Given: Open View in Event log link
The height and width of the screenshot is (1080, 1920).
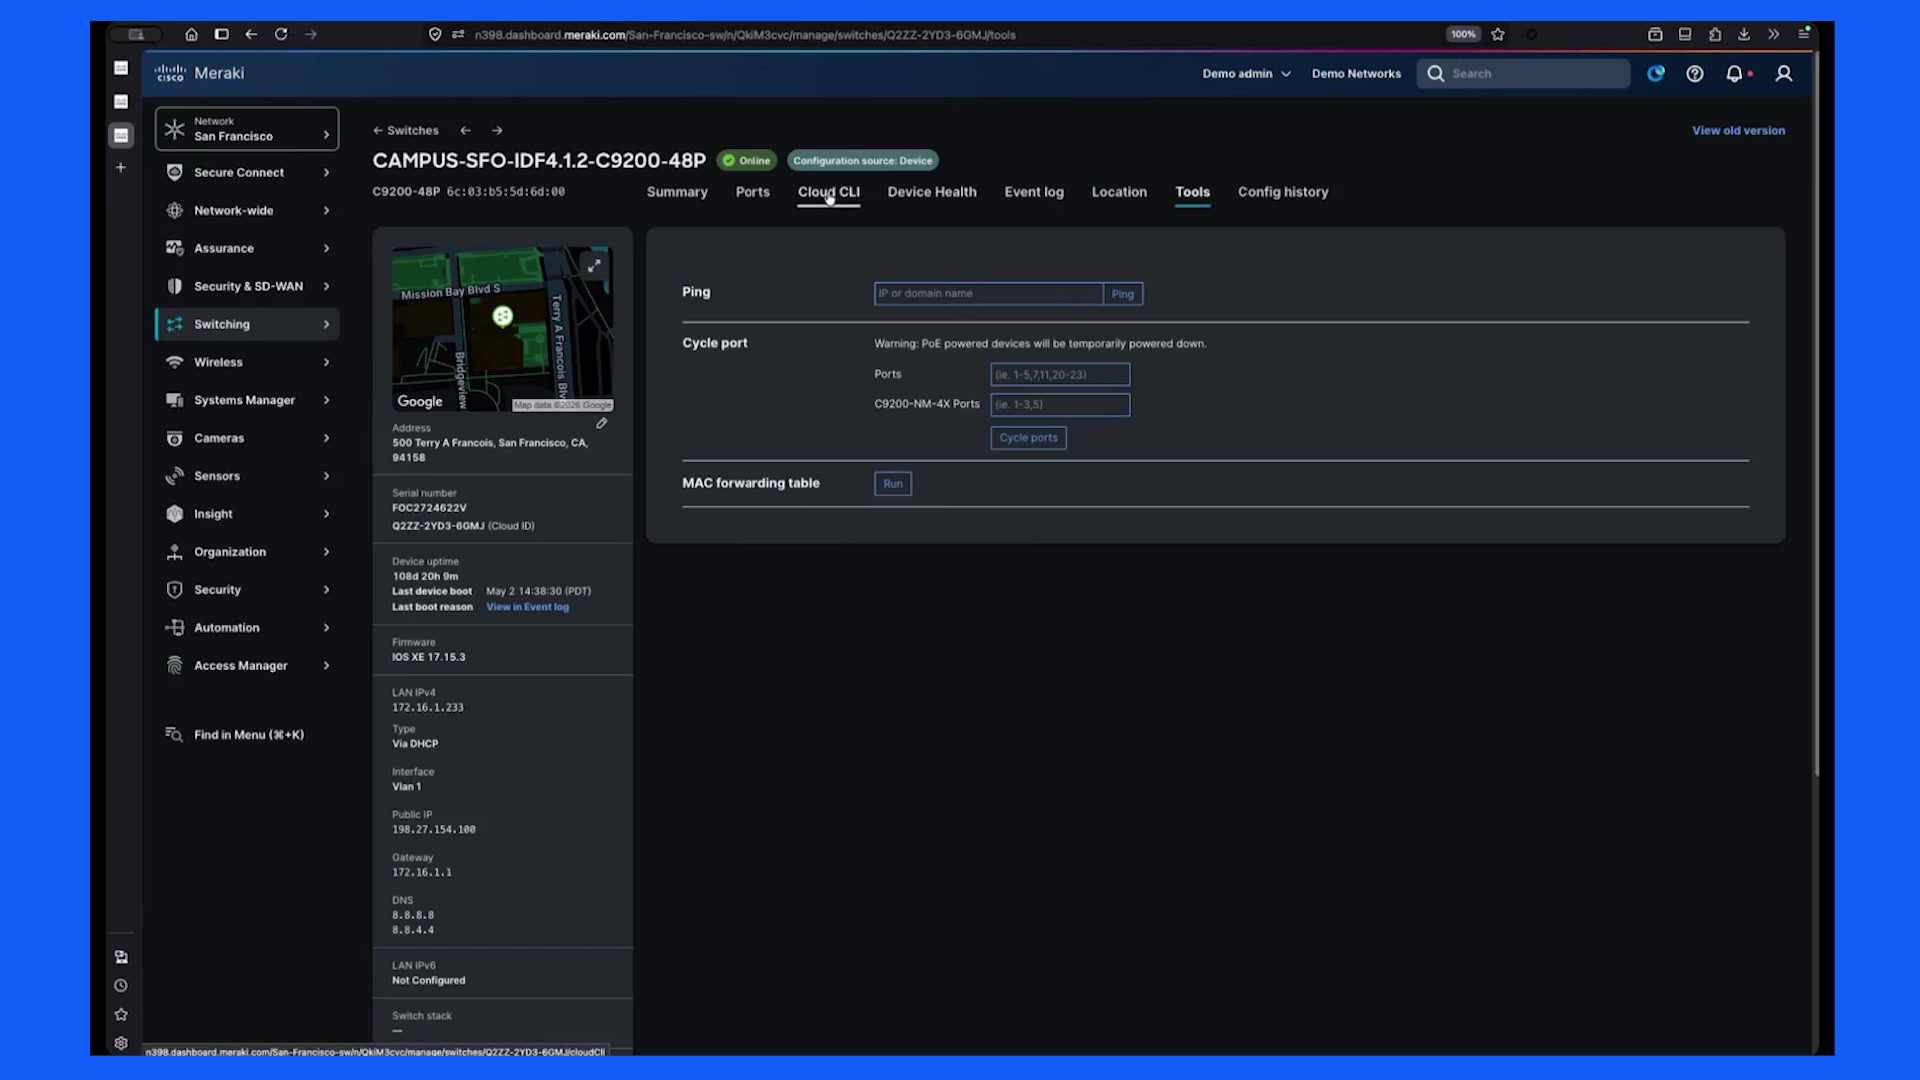Looking at the screenshot, I should [x=527, y=607].
